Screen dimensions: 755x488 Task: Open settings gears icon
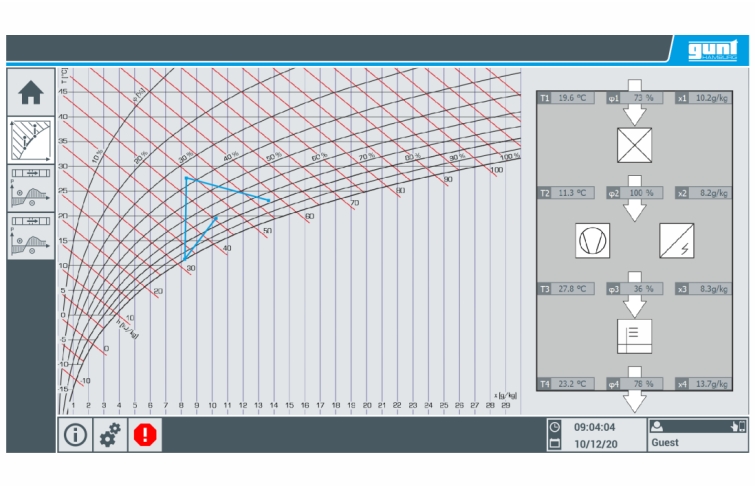tap(110, 435)
